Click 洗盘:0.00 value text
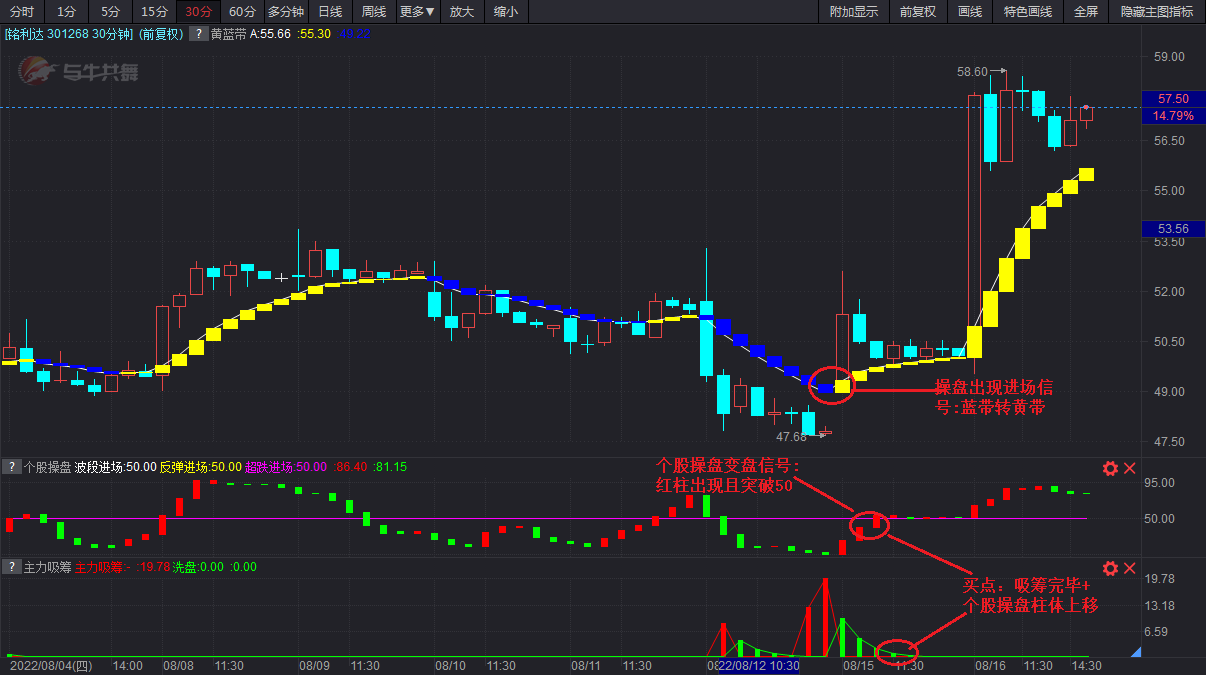The width and height of the screenshot is (1206, 675). [x=198, y=567]
